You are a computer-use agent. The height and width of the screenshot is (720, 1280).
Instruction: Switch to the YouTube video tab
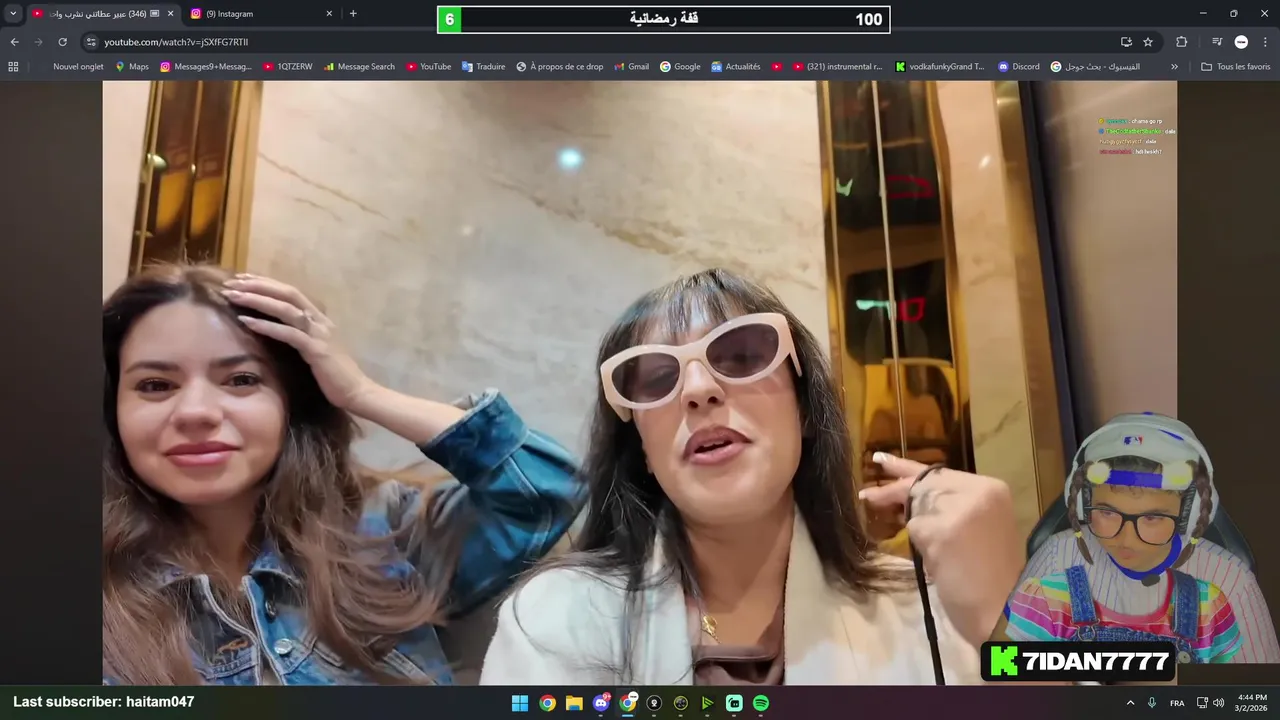(x=102, y=14)
